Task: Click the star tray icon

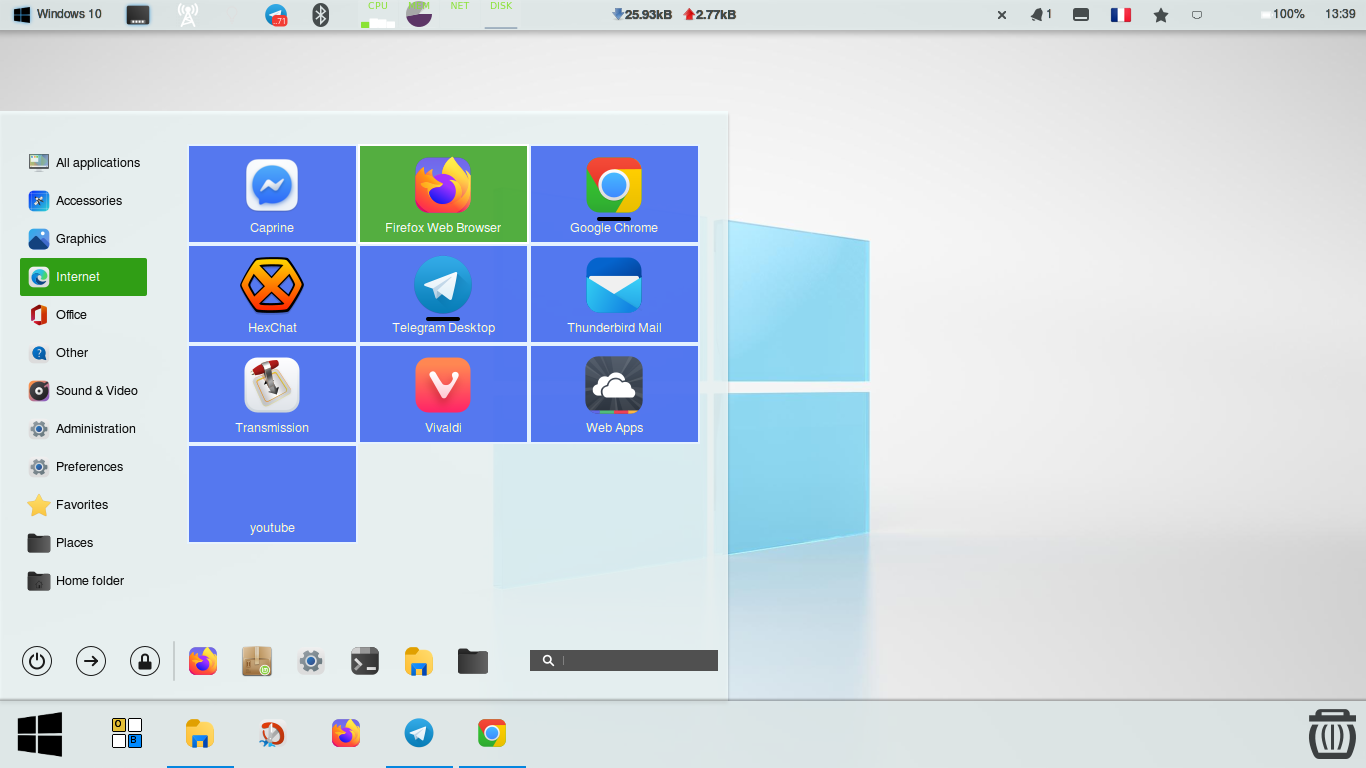Action: (1161, 15)
